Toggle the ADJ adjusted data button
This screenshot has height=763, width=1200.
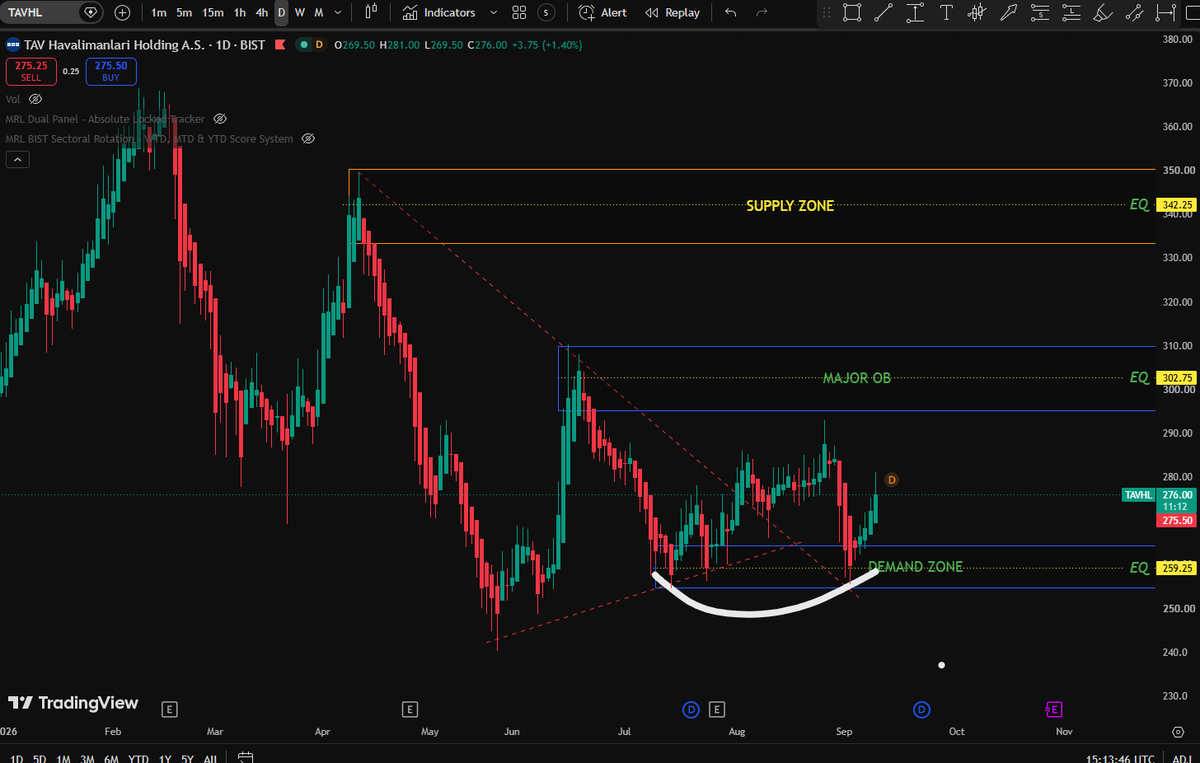tap(1183, 759)
